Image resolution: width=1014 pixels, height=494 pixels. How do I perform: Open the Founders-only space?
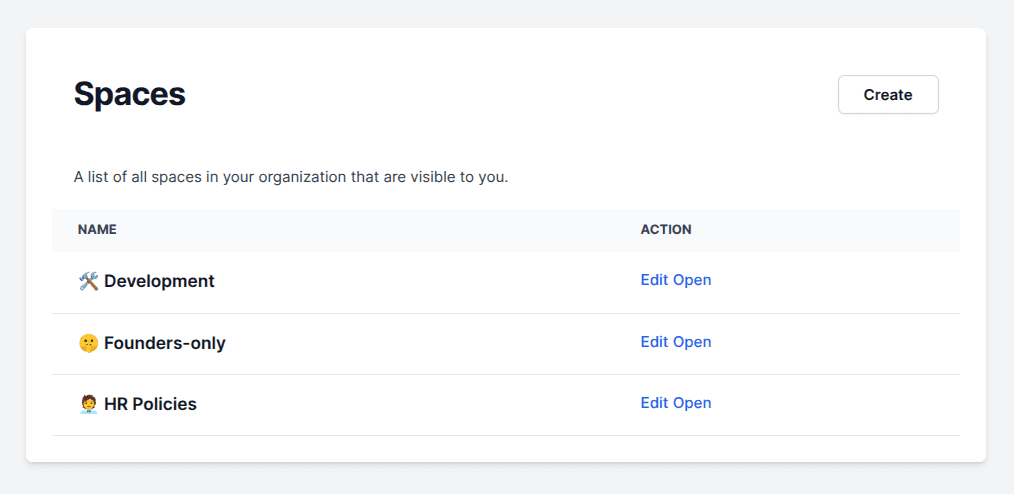692,342
